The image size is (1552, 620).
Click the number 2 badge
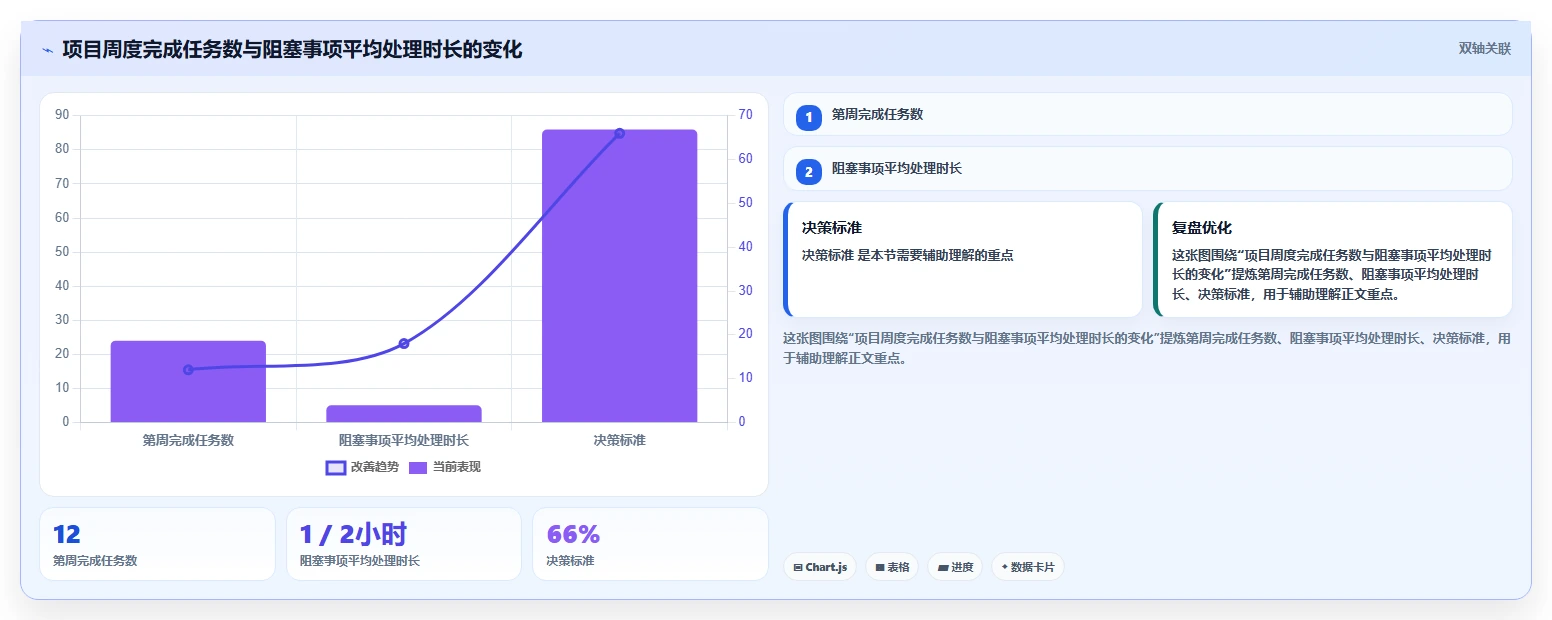point(809,171)
